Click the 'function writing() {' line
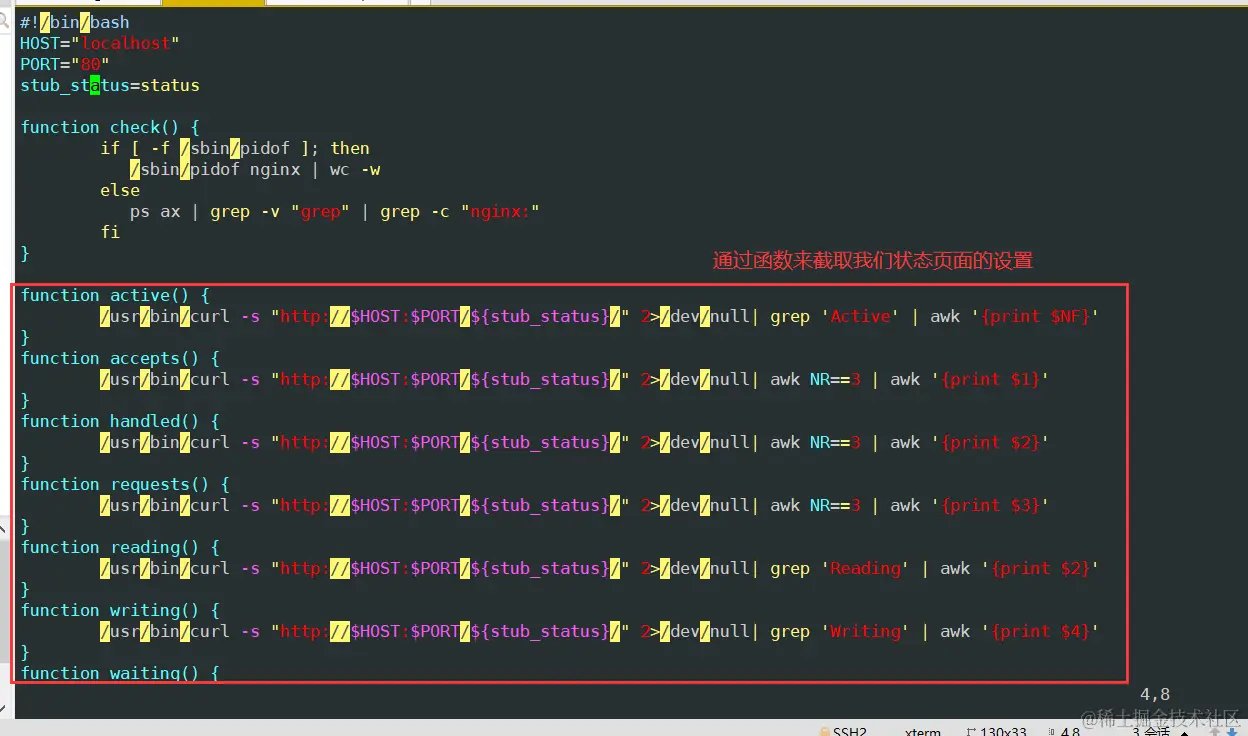Viewport: 1248px width, 736px height. pos(120,610)
